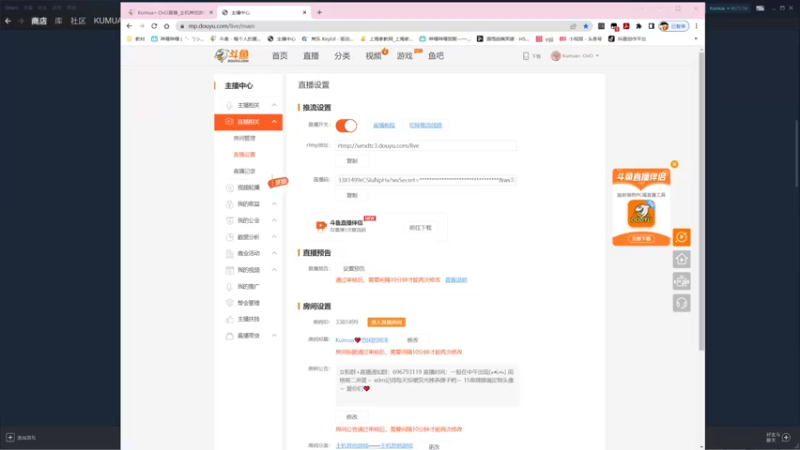Screen dimensions: 800x450
Task: Open Steam friends chat icon
Action: 786,437
